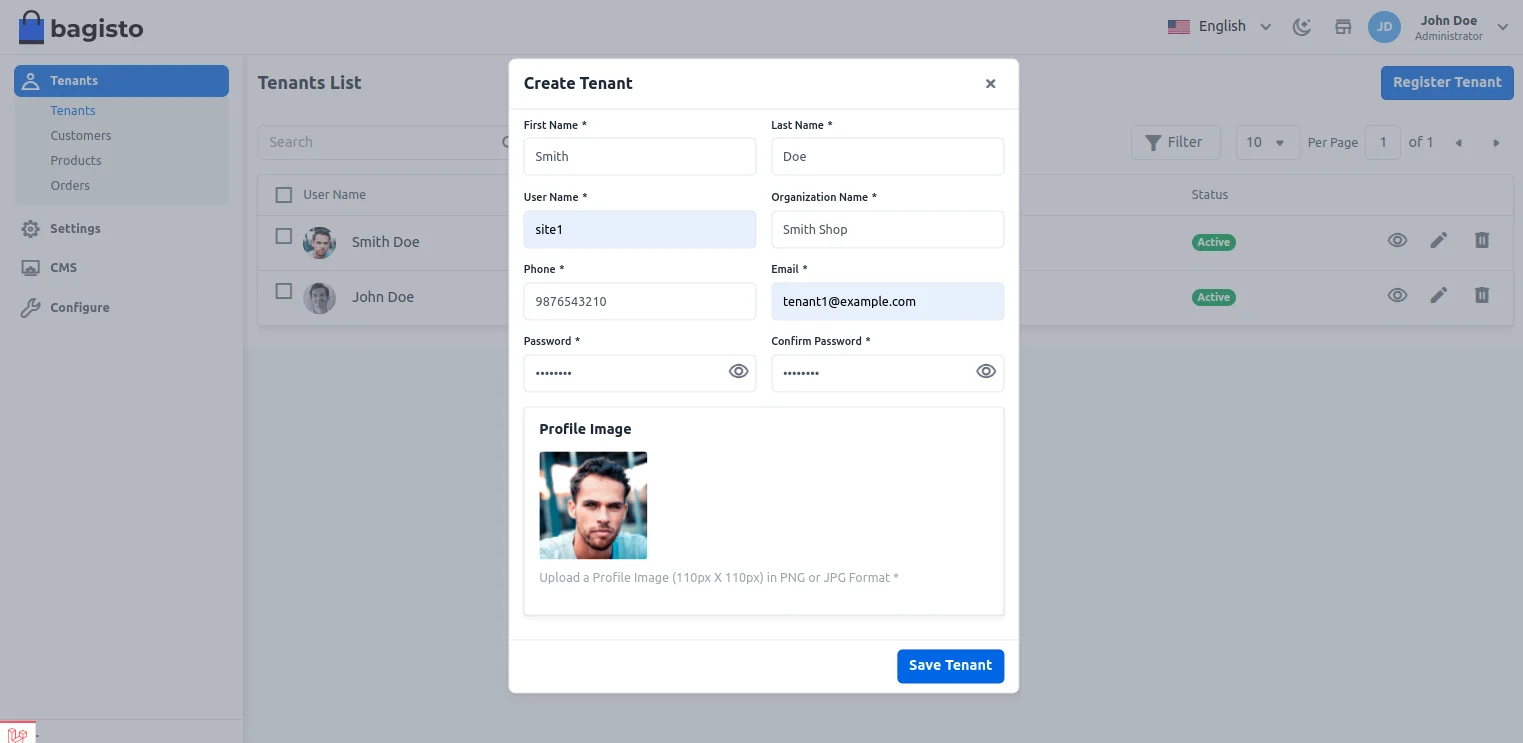Open the Settings section in the sidebar
Image resolution: width=1523 pixels, height=743 pixels.
tap(74, 228)
